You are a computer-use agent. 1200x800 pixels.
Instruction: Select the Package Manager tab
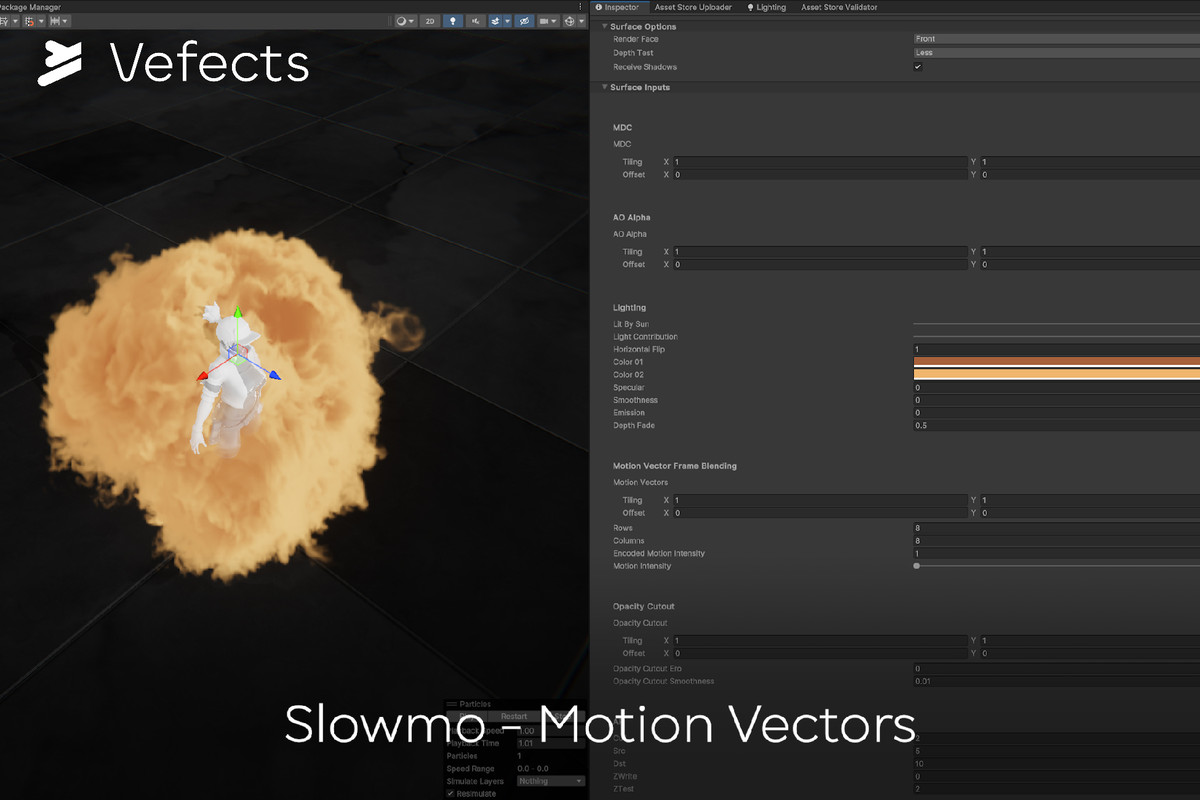tap(31, 7)
